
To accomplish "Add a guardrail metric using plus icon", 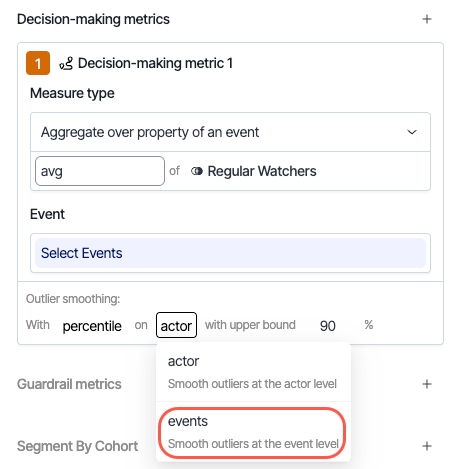I will coord(427,384).
